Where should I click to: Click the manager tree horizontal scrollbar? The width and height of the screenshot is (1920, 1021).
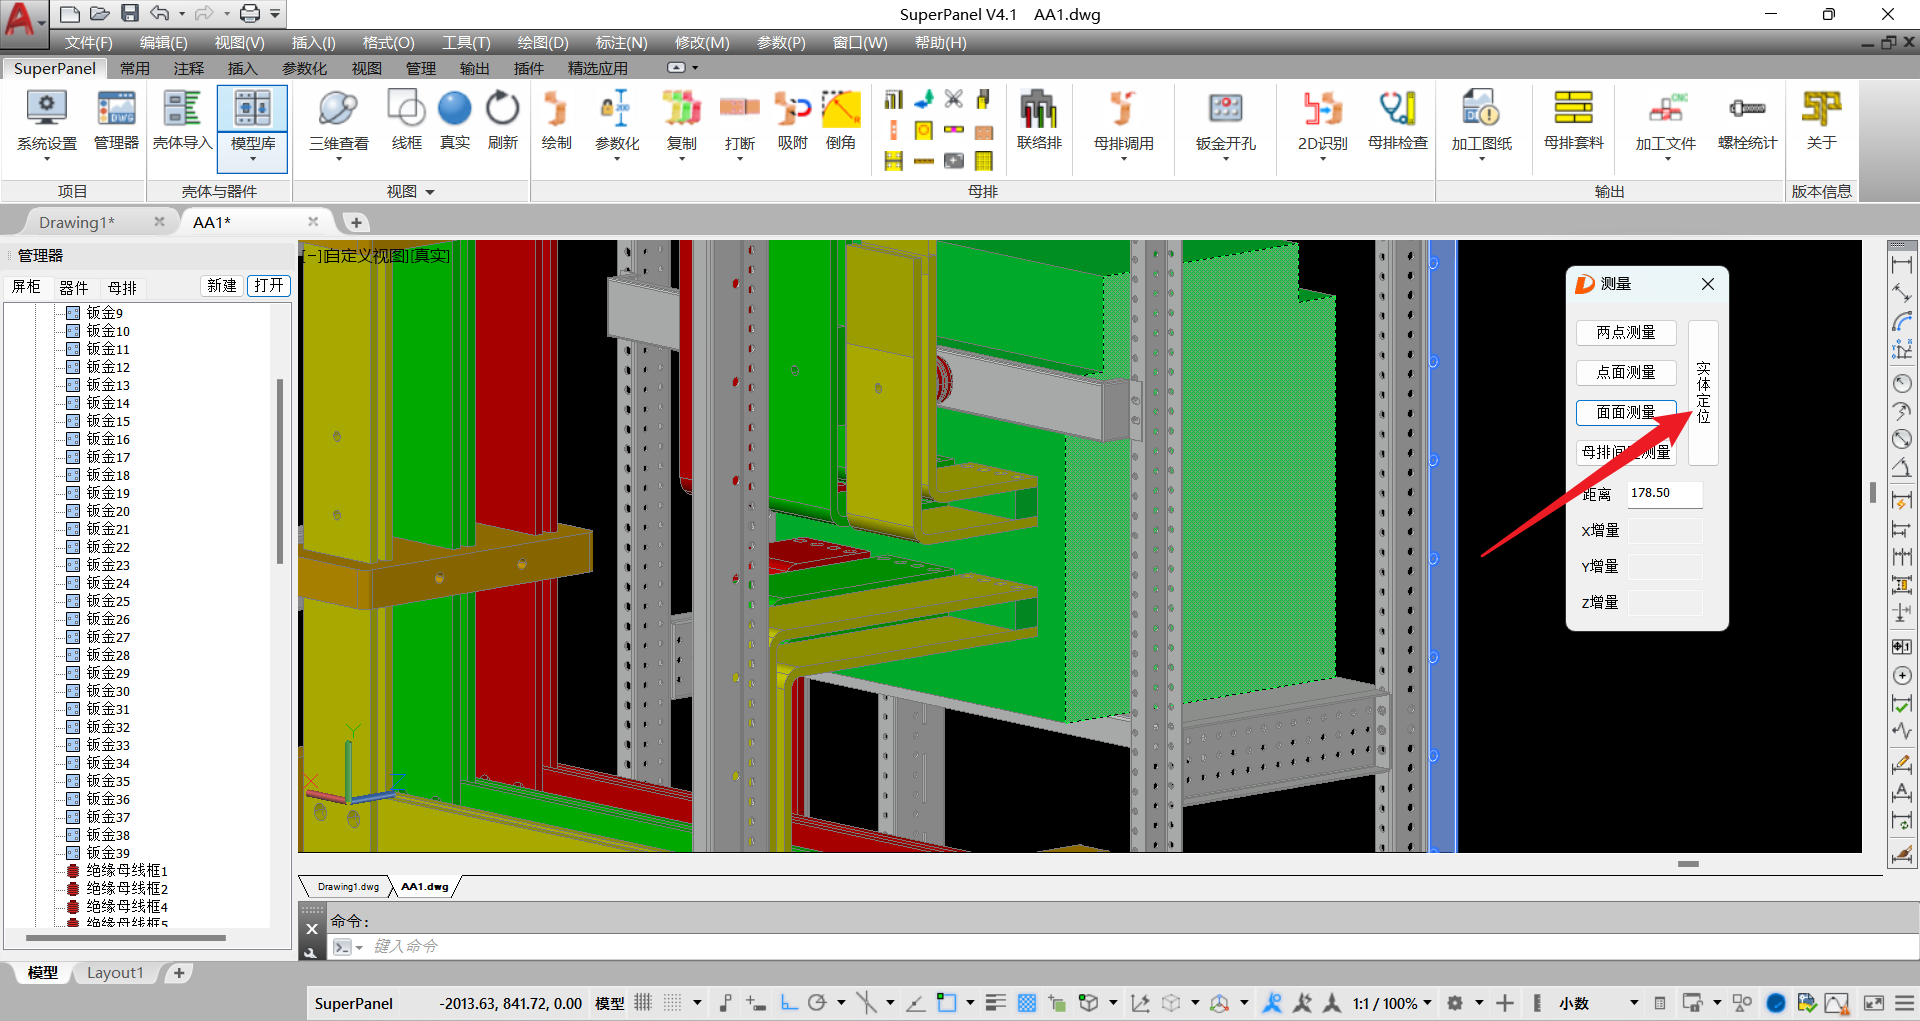coord(125,938)
